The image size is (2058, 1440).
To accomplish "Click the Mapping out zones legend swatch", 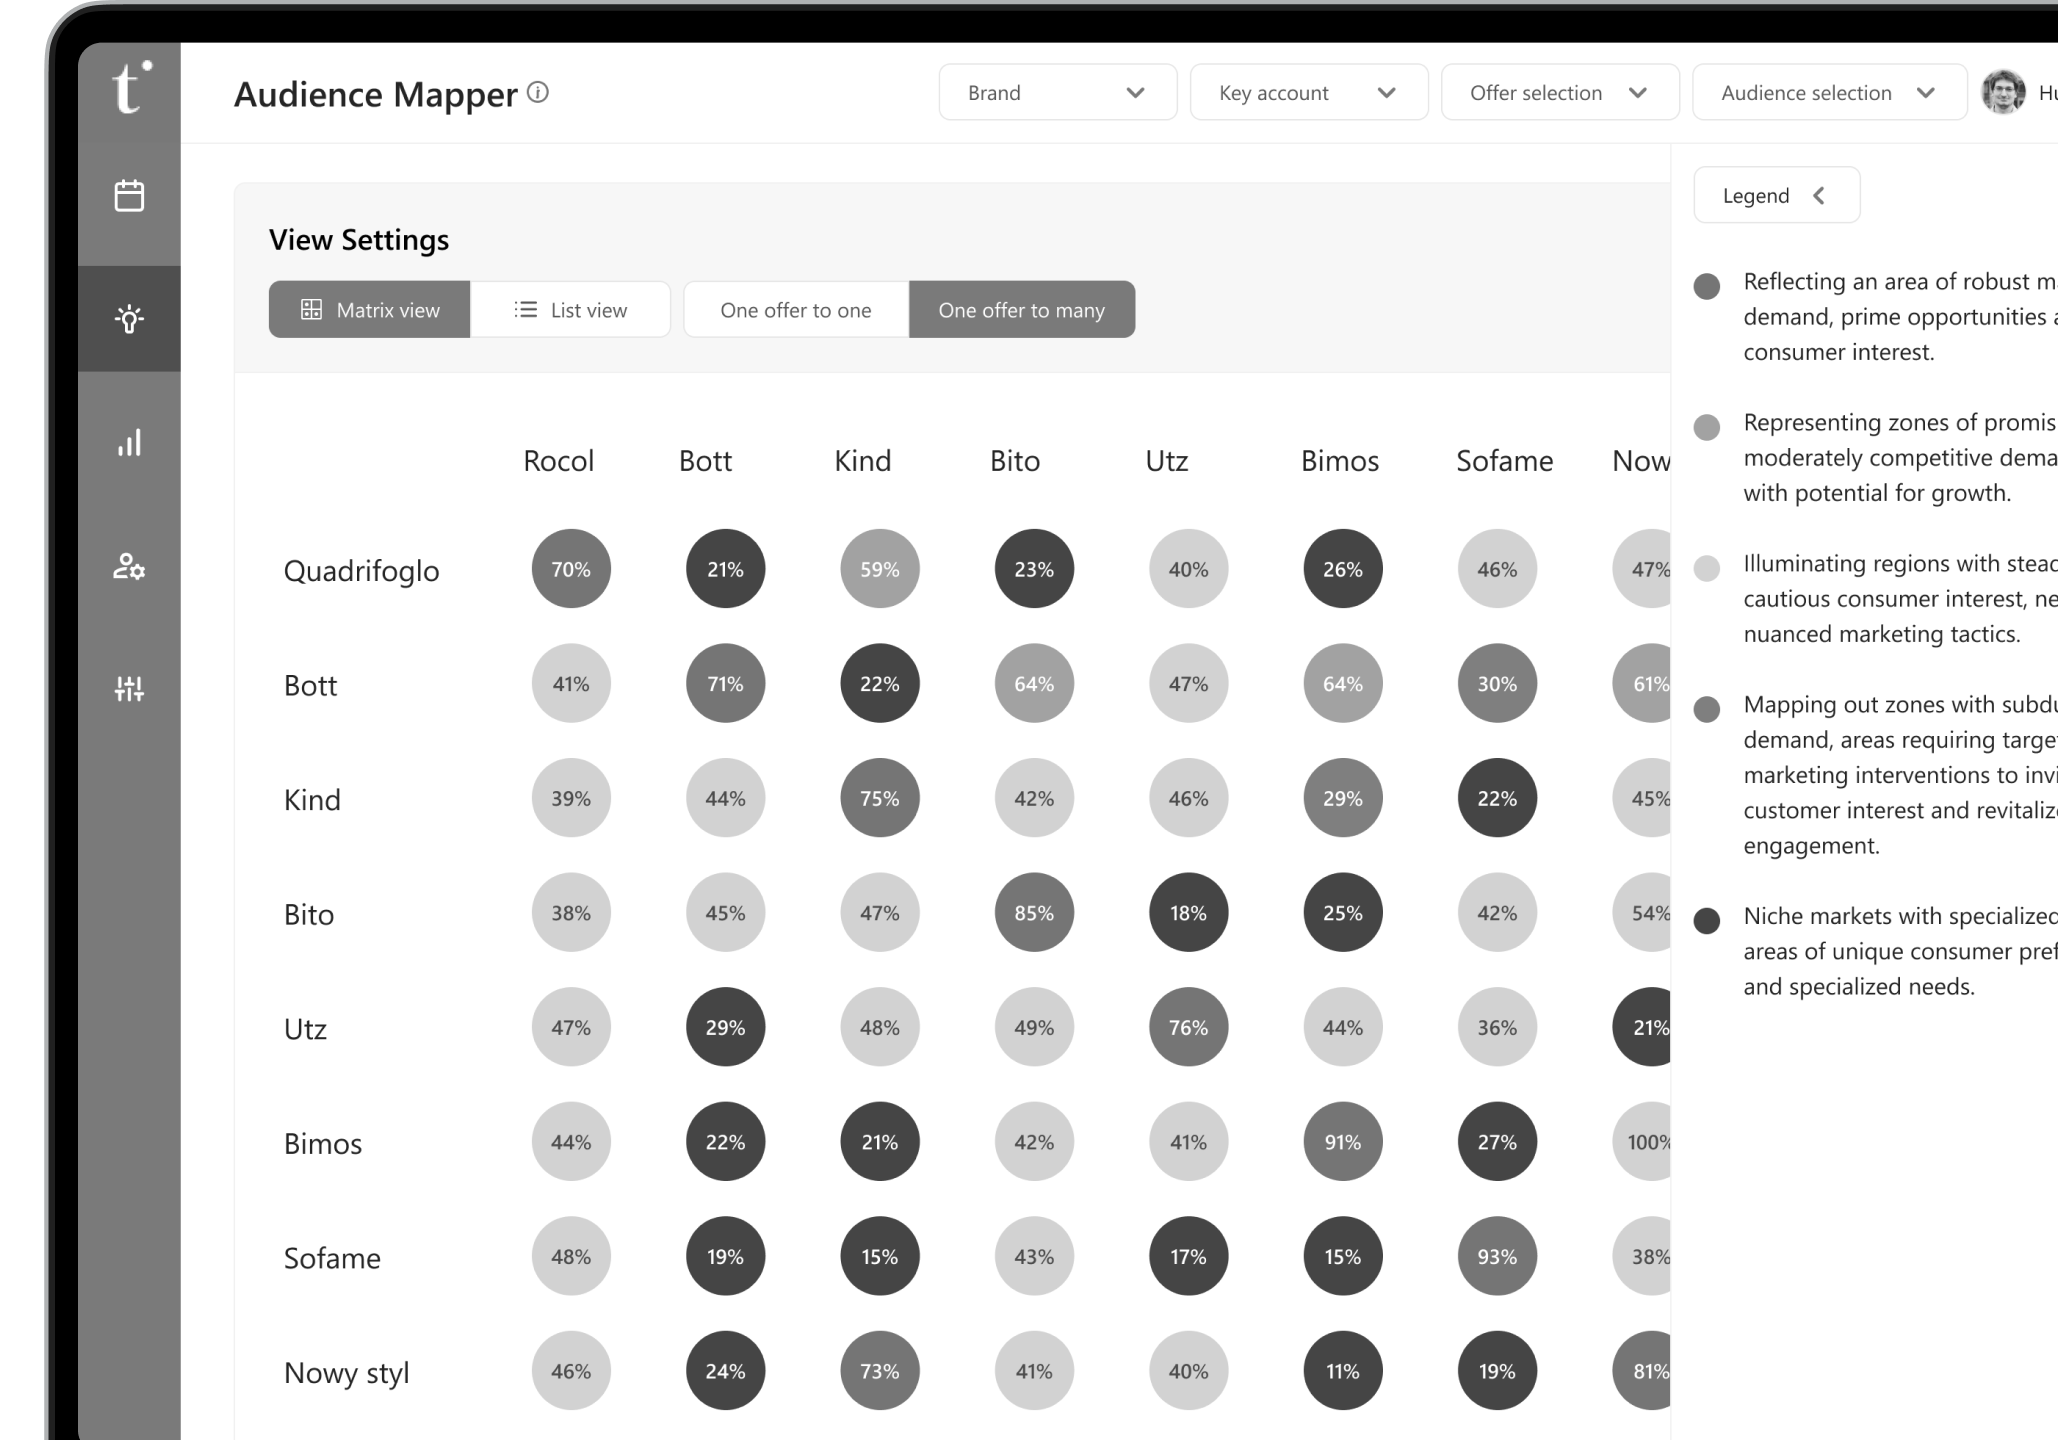I will (x=1707, y=709).
